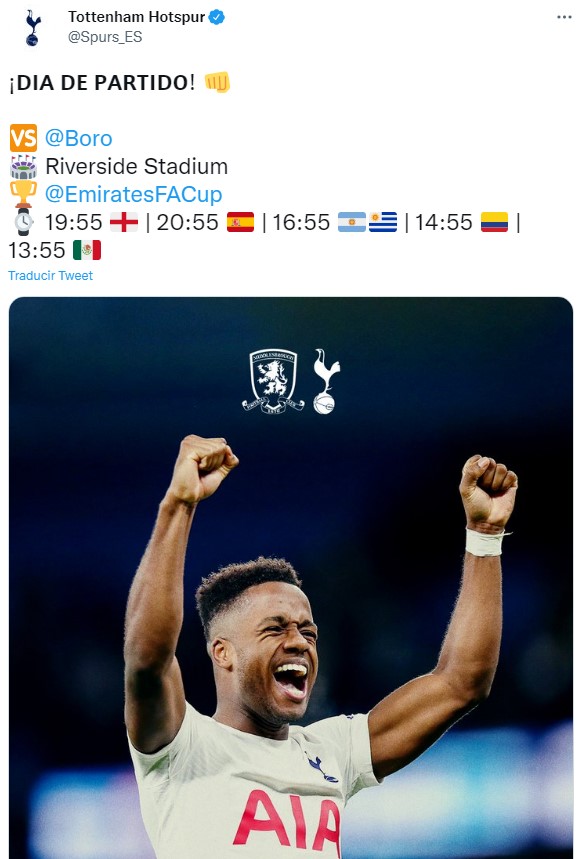Click the Spain flag next to 20:55
The width and height of the screenshot is (582, 859).
(x=241, y=222)
